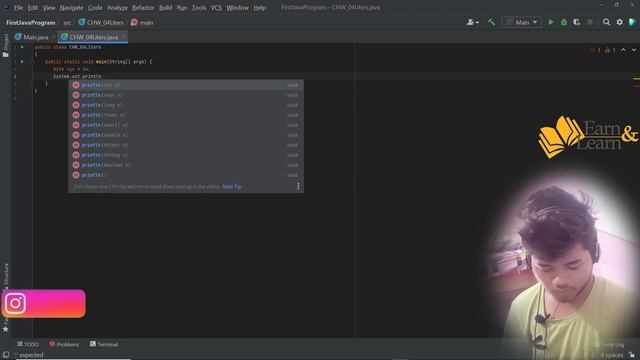Open the View menu
This screenshot has height=360, width=640.
49,8
